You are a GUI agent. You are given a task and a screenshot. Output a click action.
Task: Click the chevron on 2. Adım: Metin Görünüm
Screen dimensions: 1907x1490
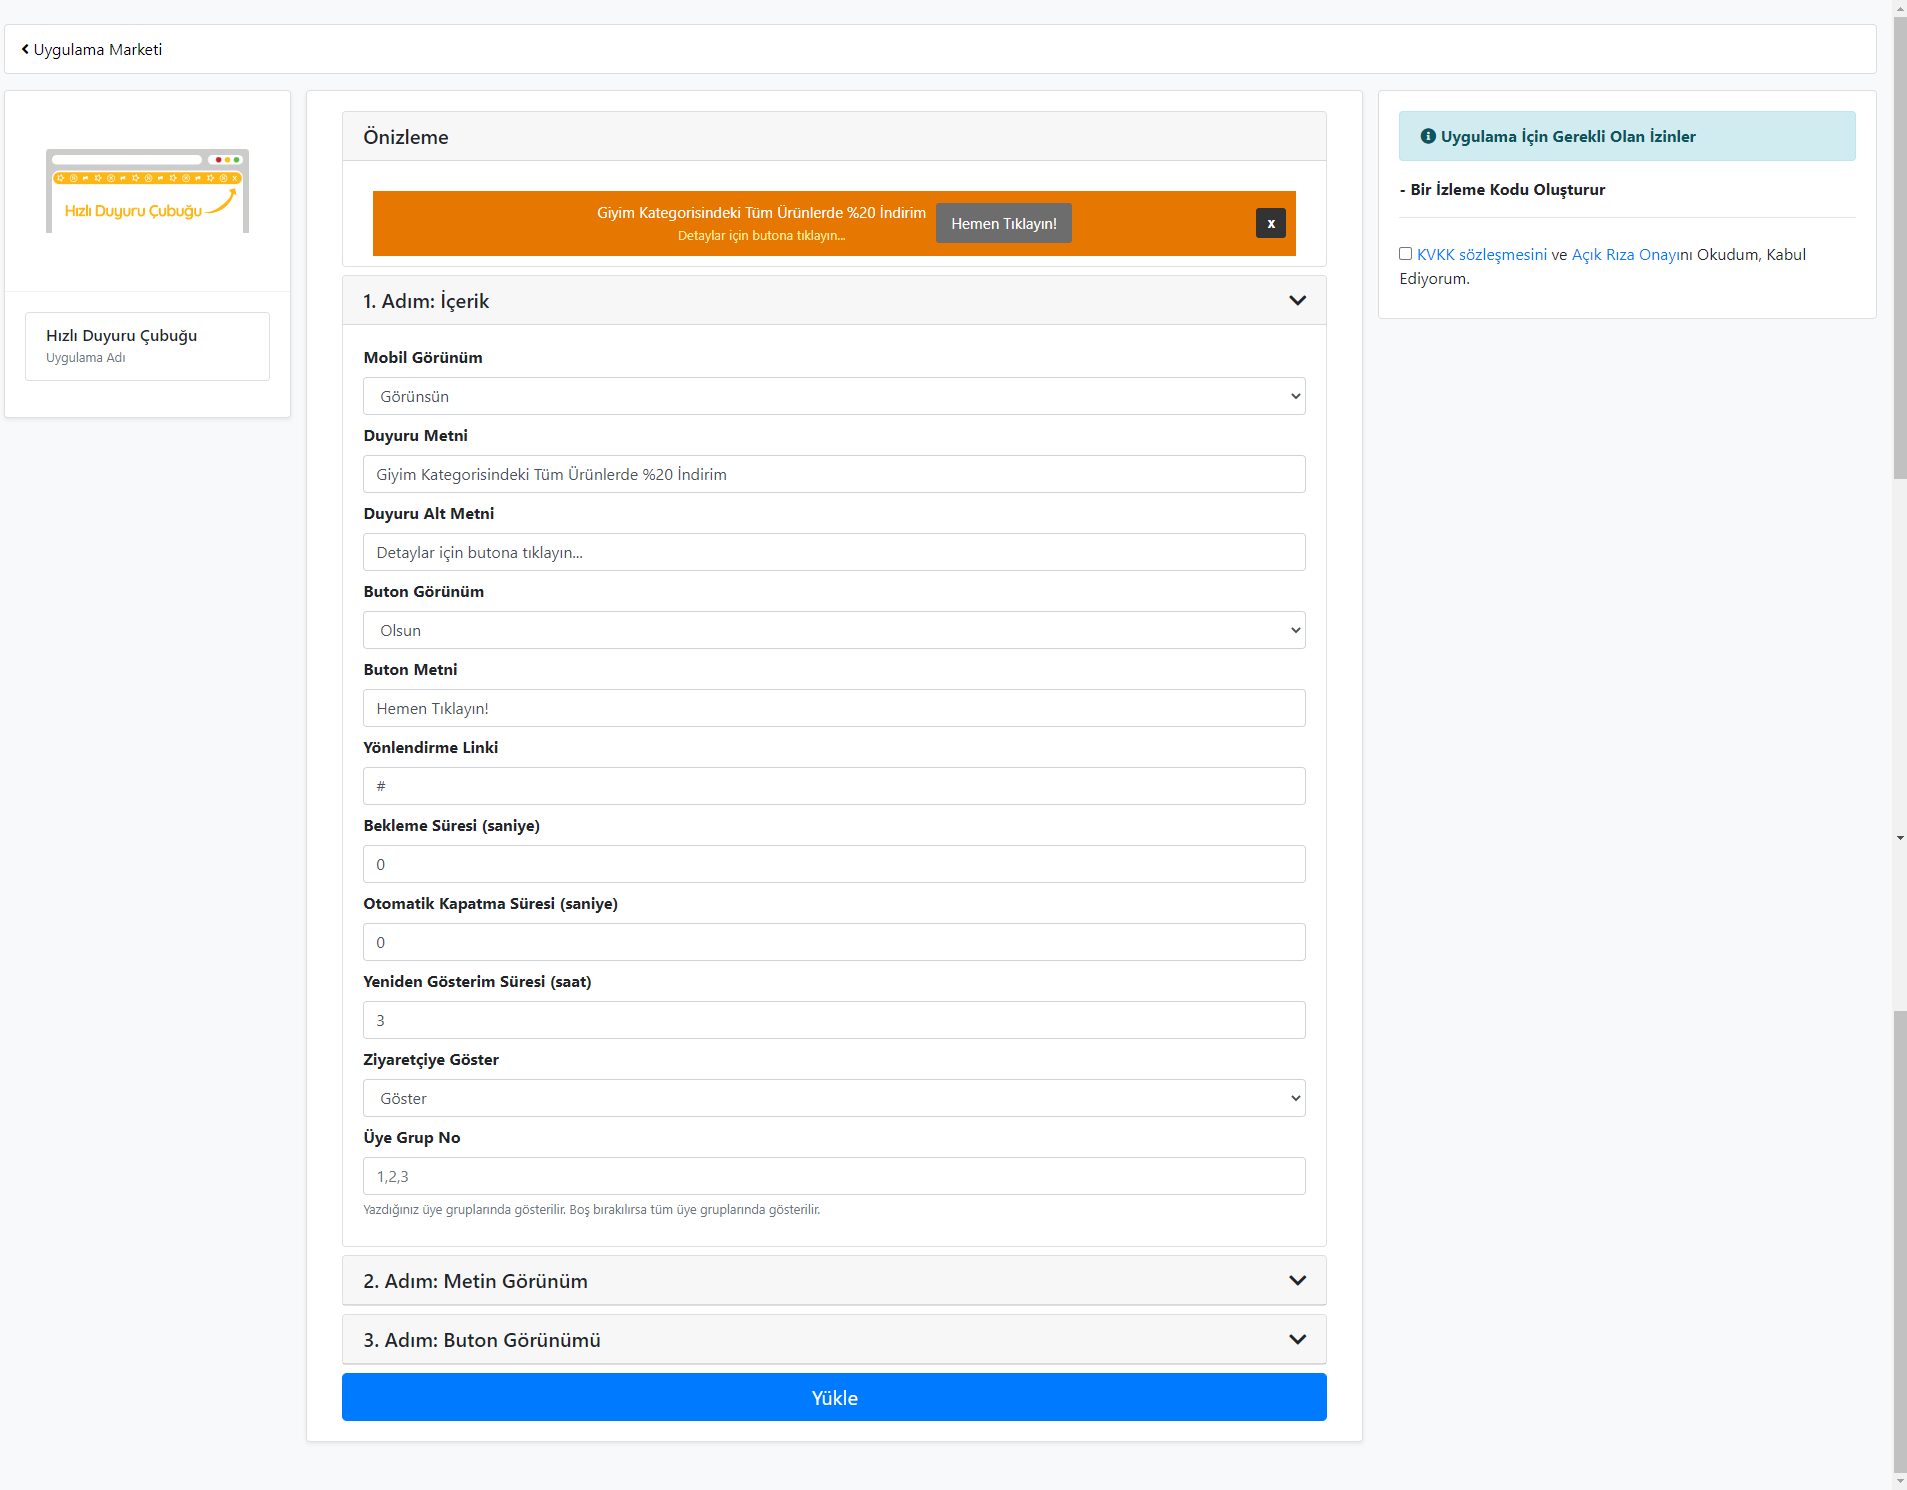coord(1297,1281)
